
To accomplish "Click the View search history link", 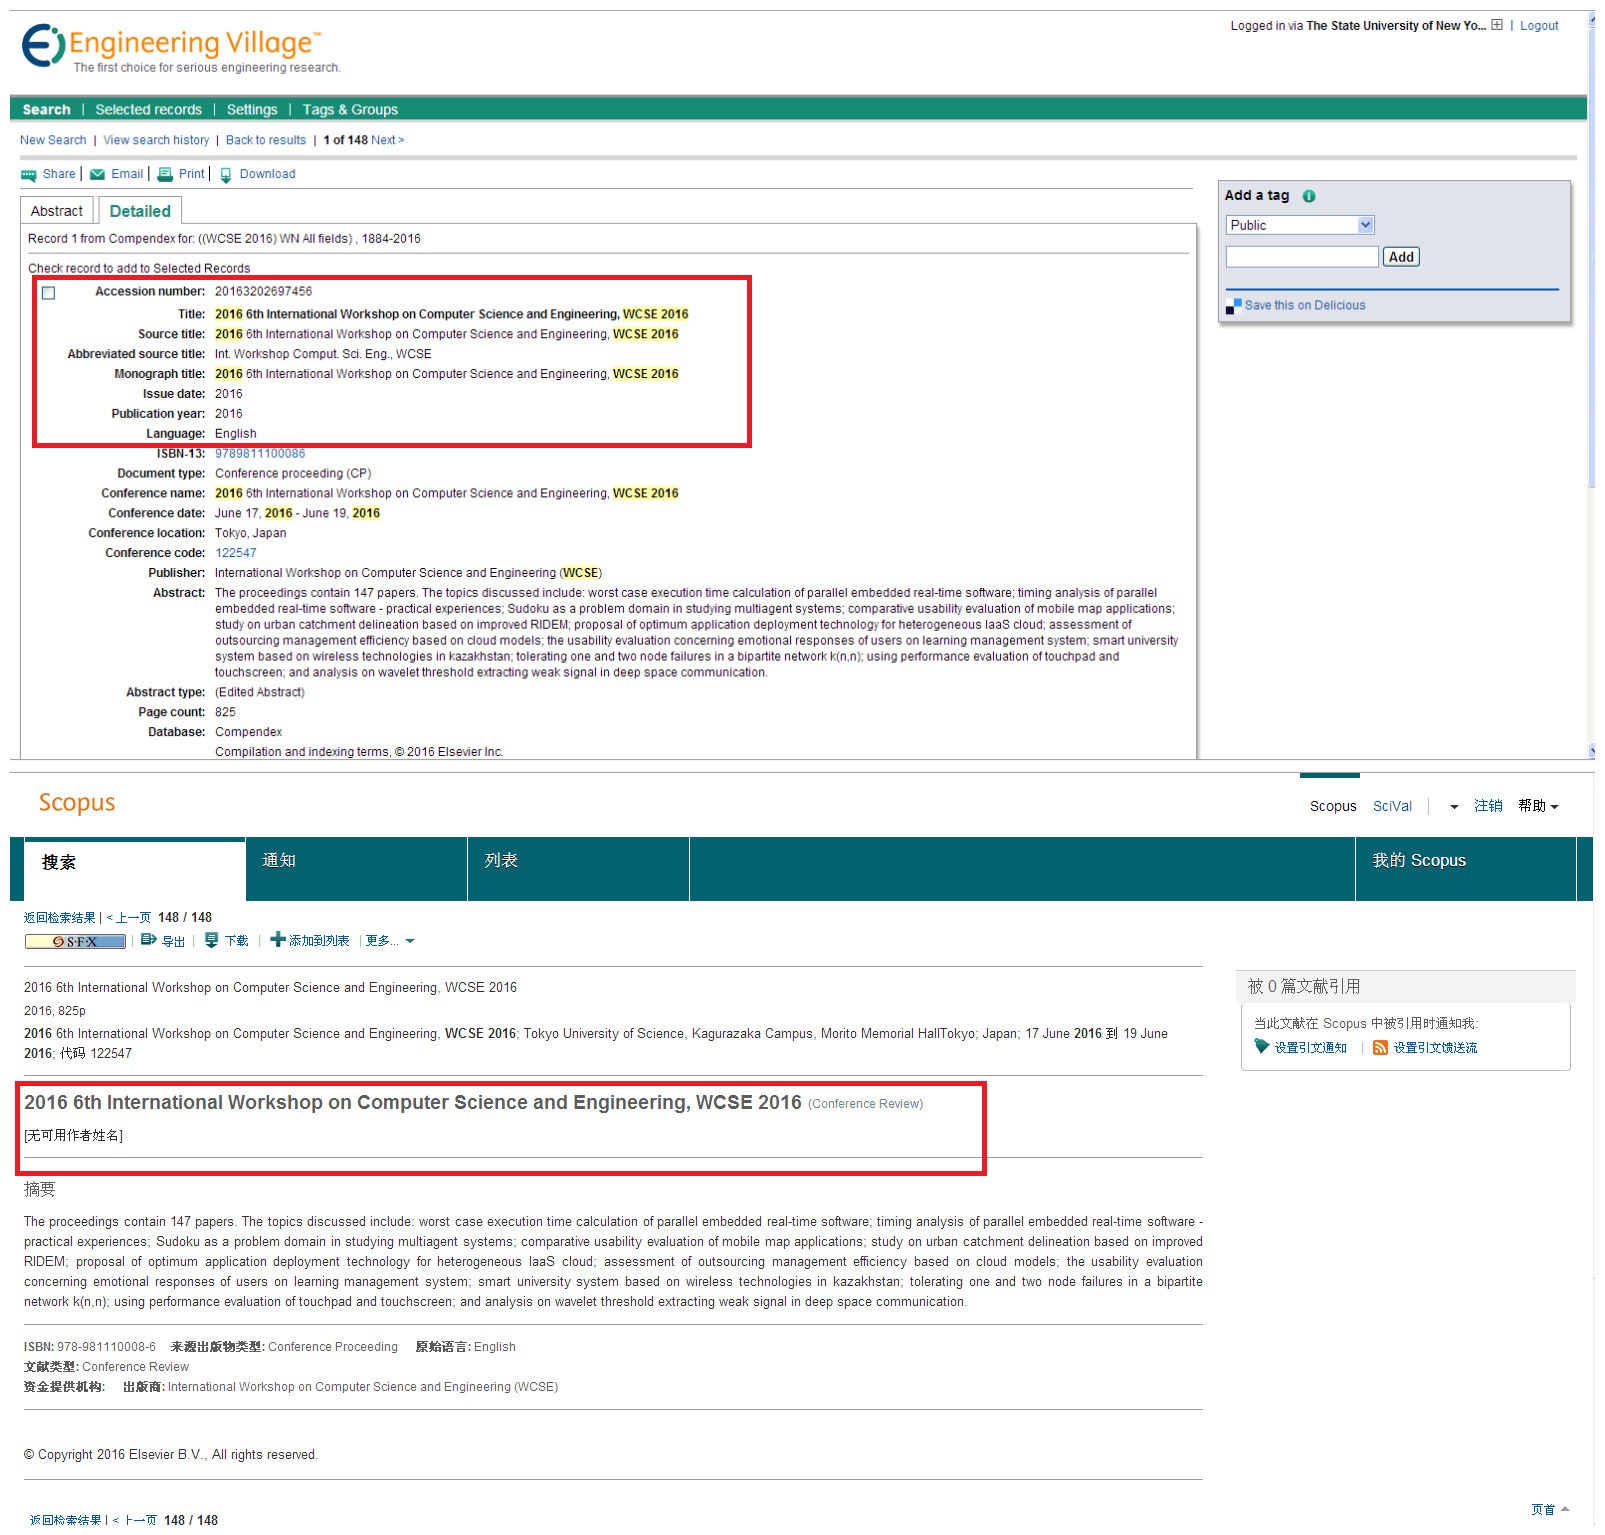I will 156,140.
